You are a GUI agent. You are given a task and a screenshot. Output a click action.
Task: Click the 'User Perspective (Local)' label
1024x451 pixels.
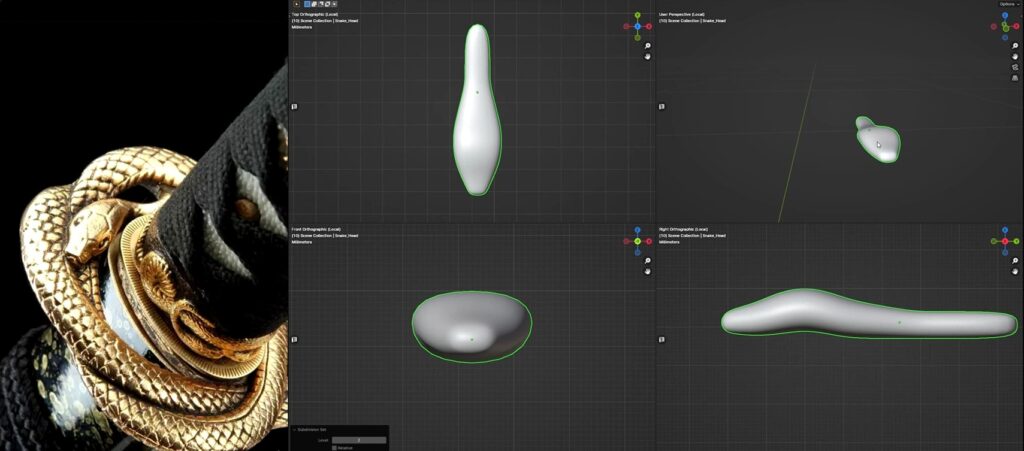(682, 14)
